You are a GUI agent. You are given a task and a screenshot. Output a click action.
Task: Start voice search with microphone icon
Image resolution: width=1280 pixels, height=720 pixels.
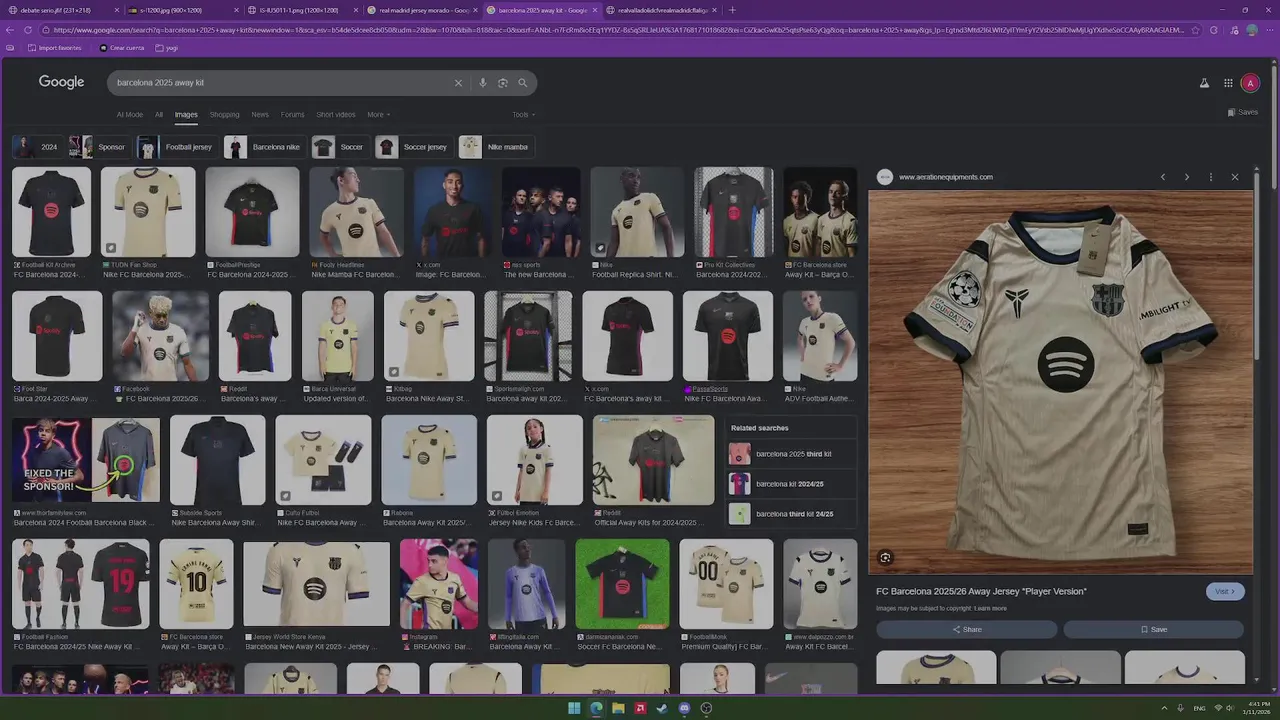pos(482,83)
